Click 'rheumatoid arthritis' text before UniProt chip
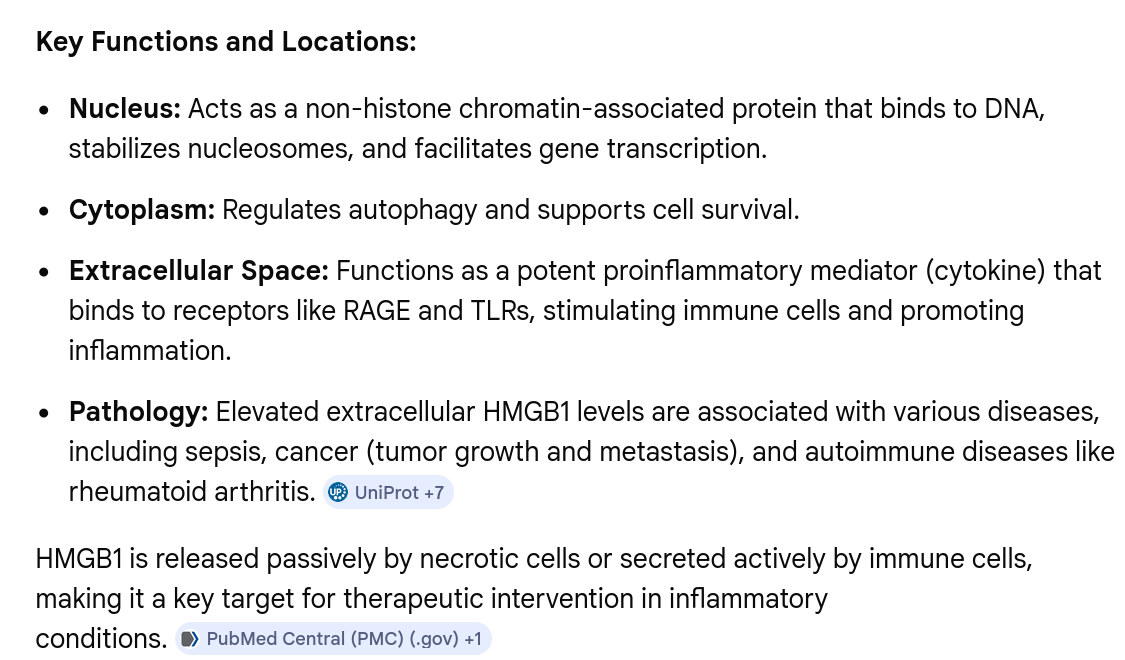The image size is (1125, 660). (x=192, y=492)
